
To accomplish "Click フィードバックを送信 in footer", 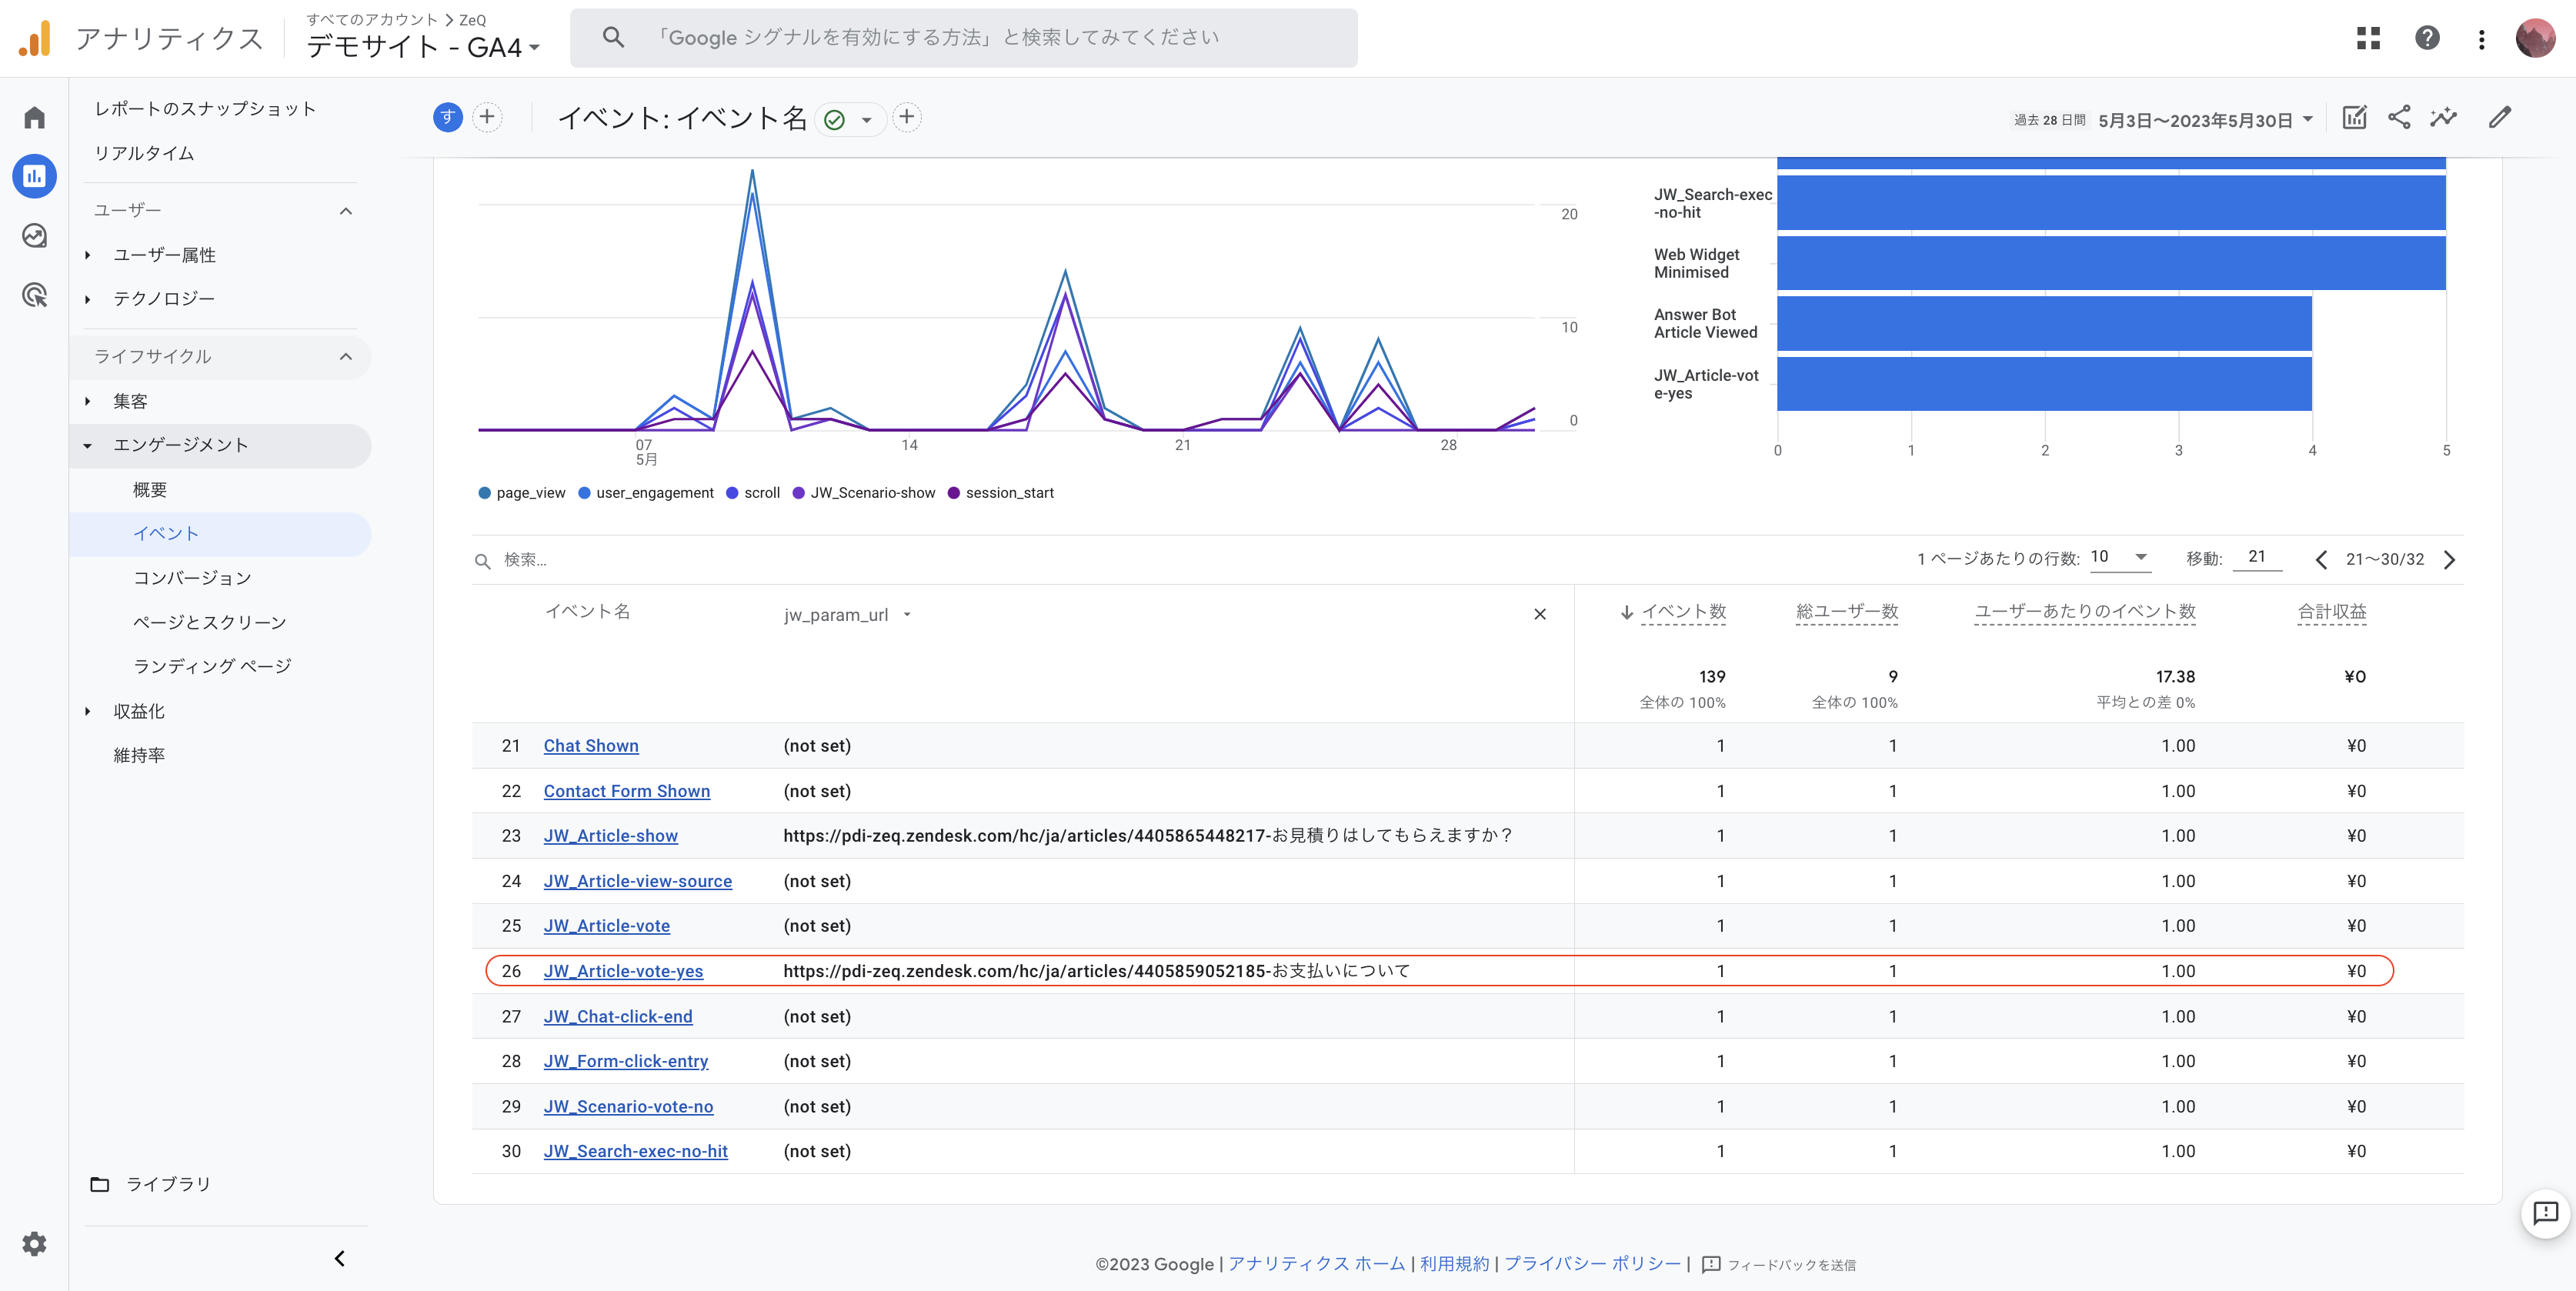I will (1780, 1264).
